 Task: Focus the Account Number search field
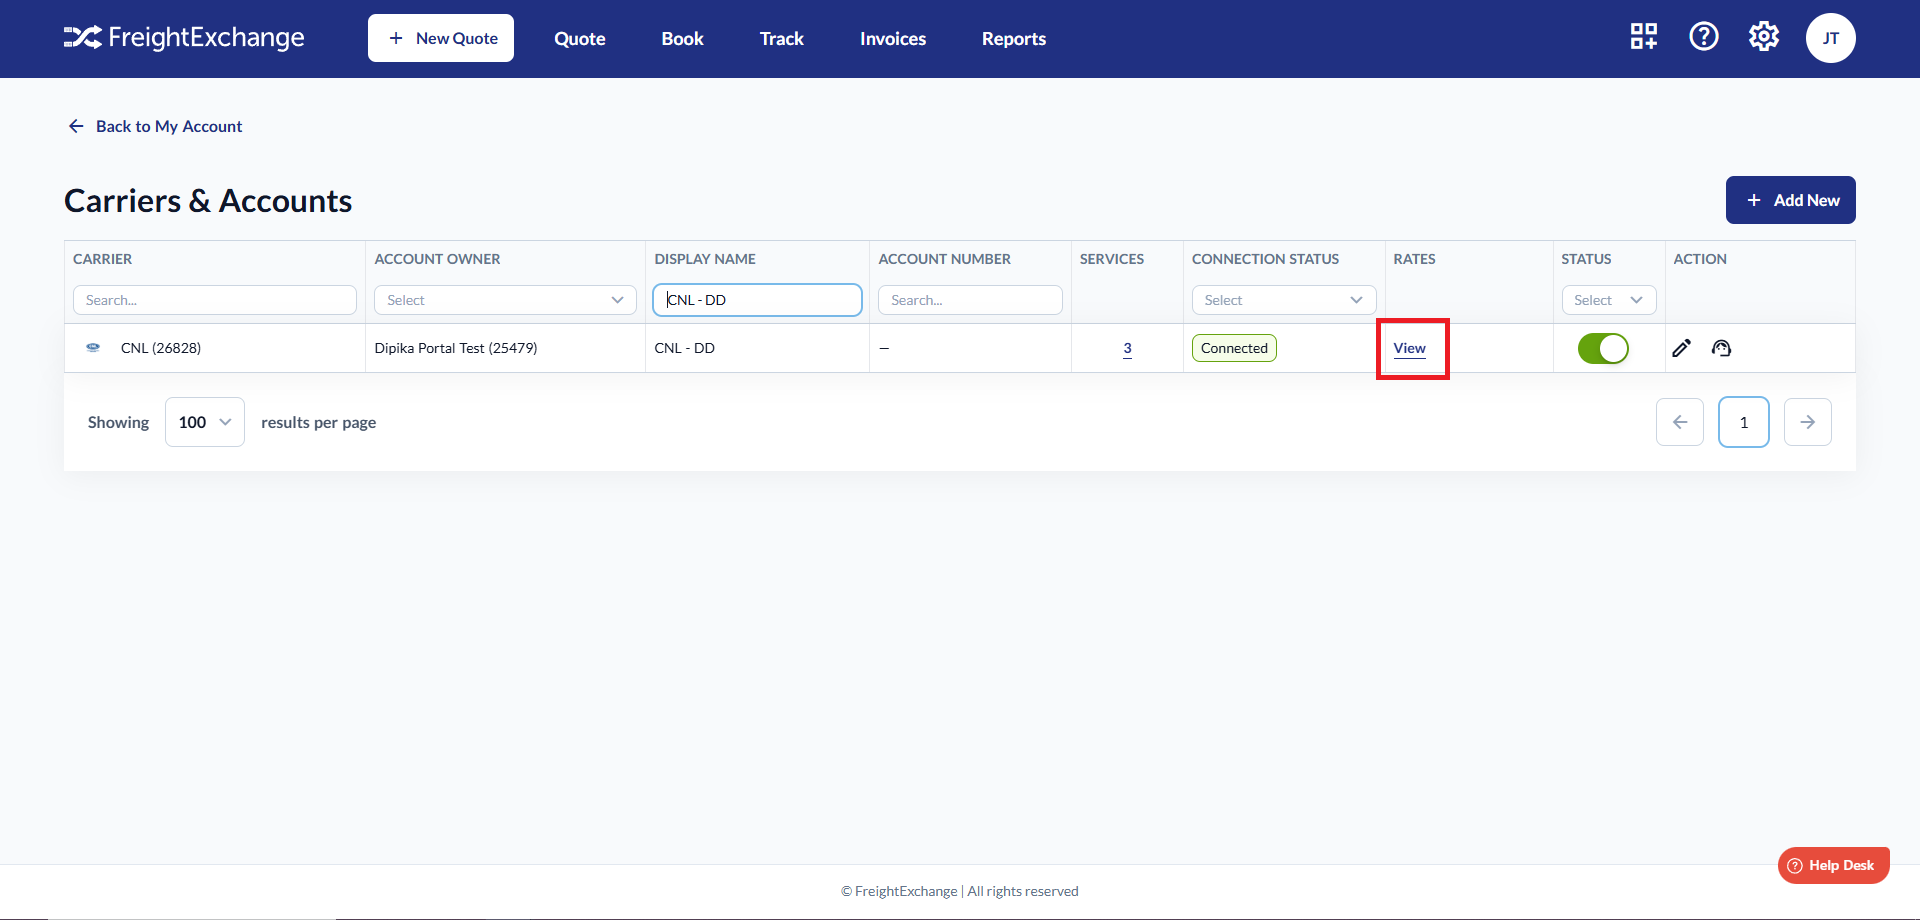970,300
